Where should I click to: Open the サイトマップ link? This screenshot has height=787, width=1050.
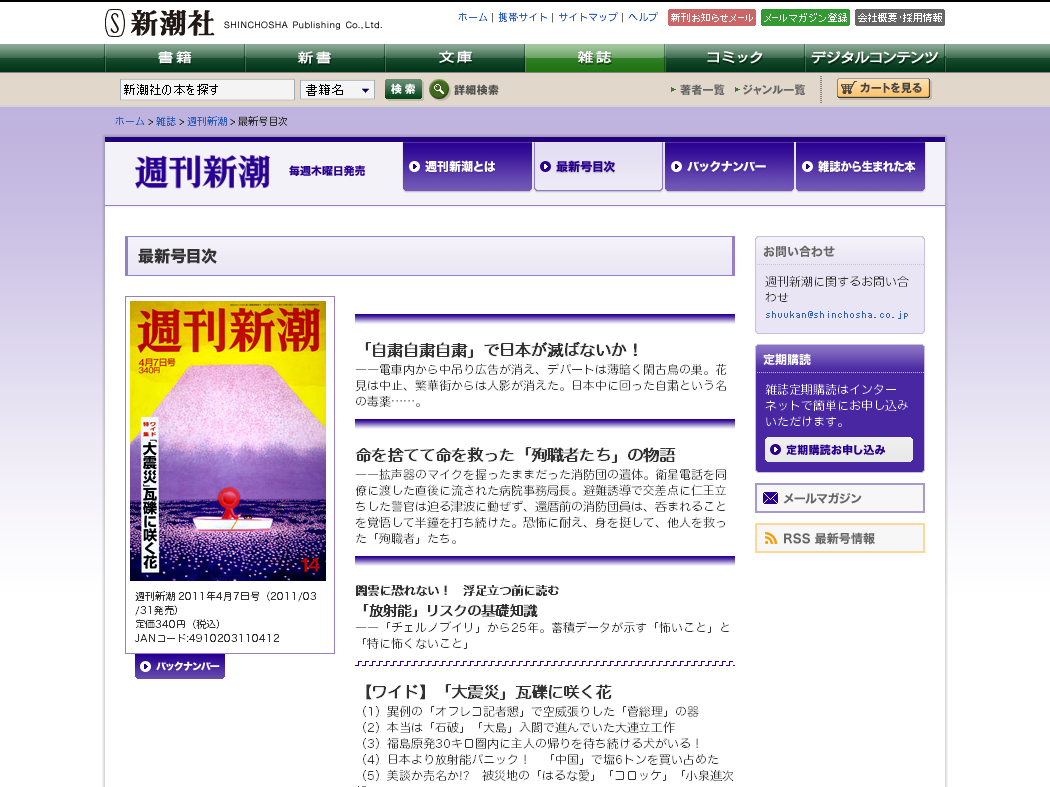tap(587, 17)
